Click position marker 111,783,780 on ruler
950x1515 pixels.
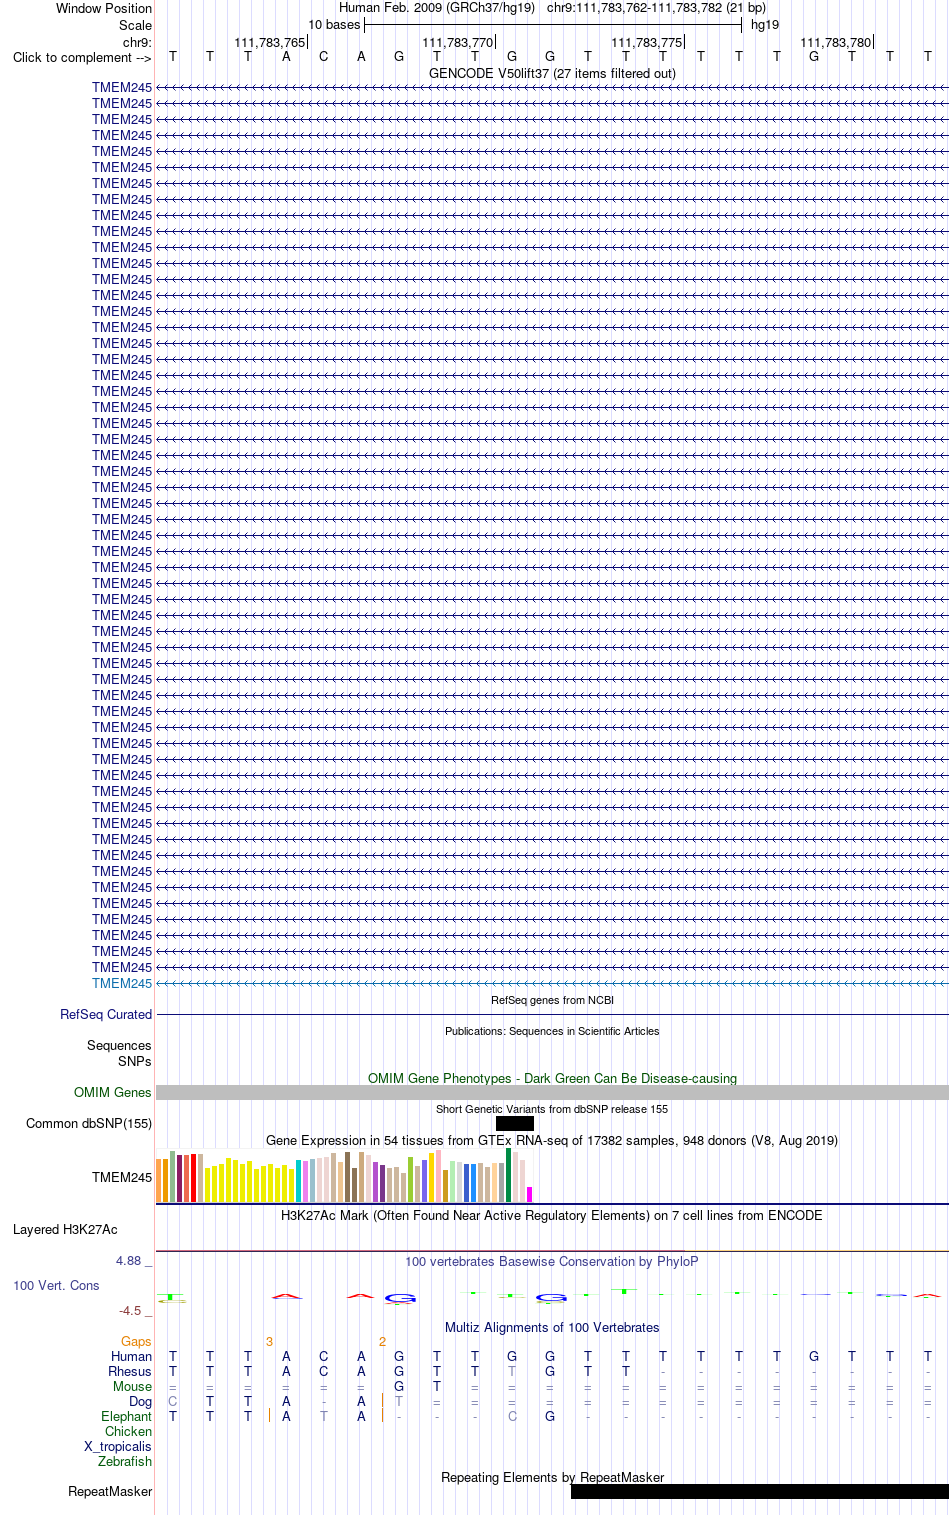click(836, 42)
